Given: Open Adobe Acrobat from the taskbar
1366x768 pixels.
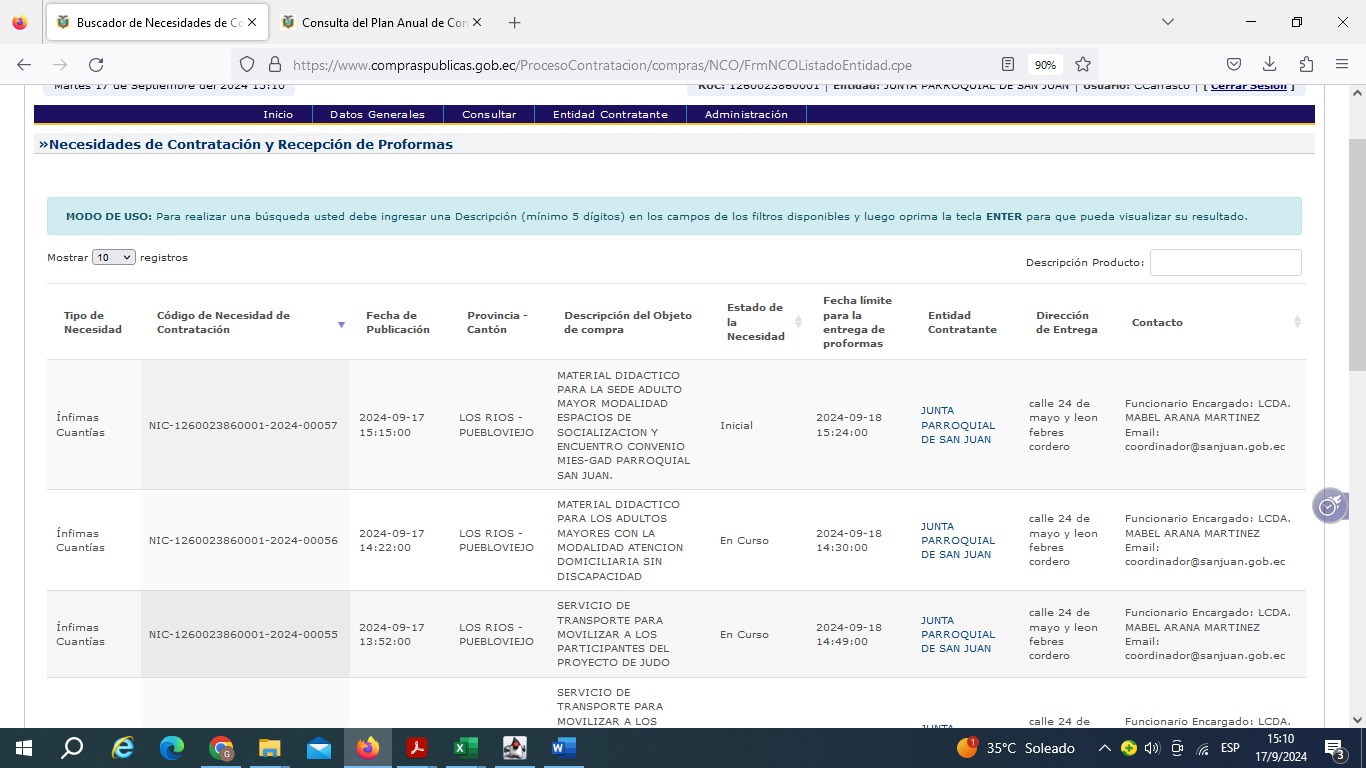Looking at the screenshot, I should [x=417, y=748].
